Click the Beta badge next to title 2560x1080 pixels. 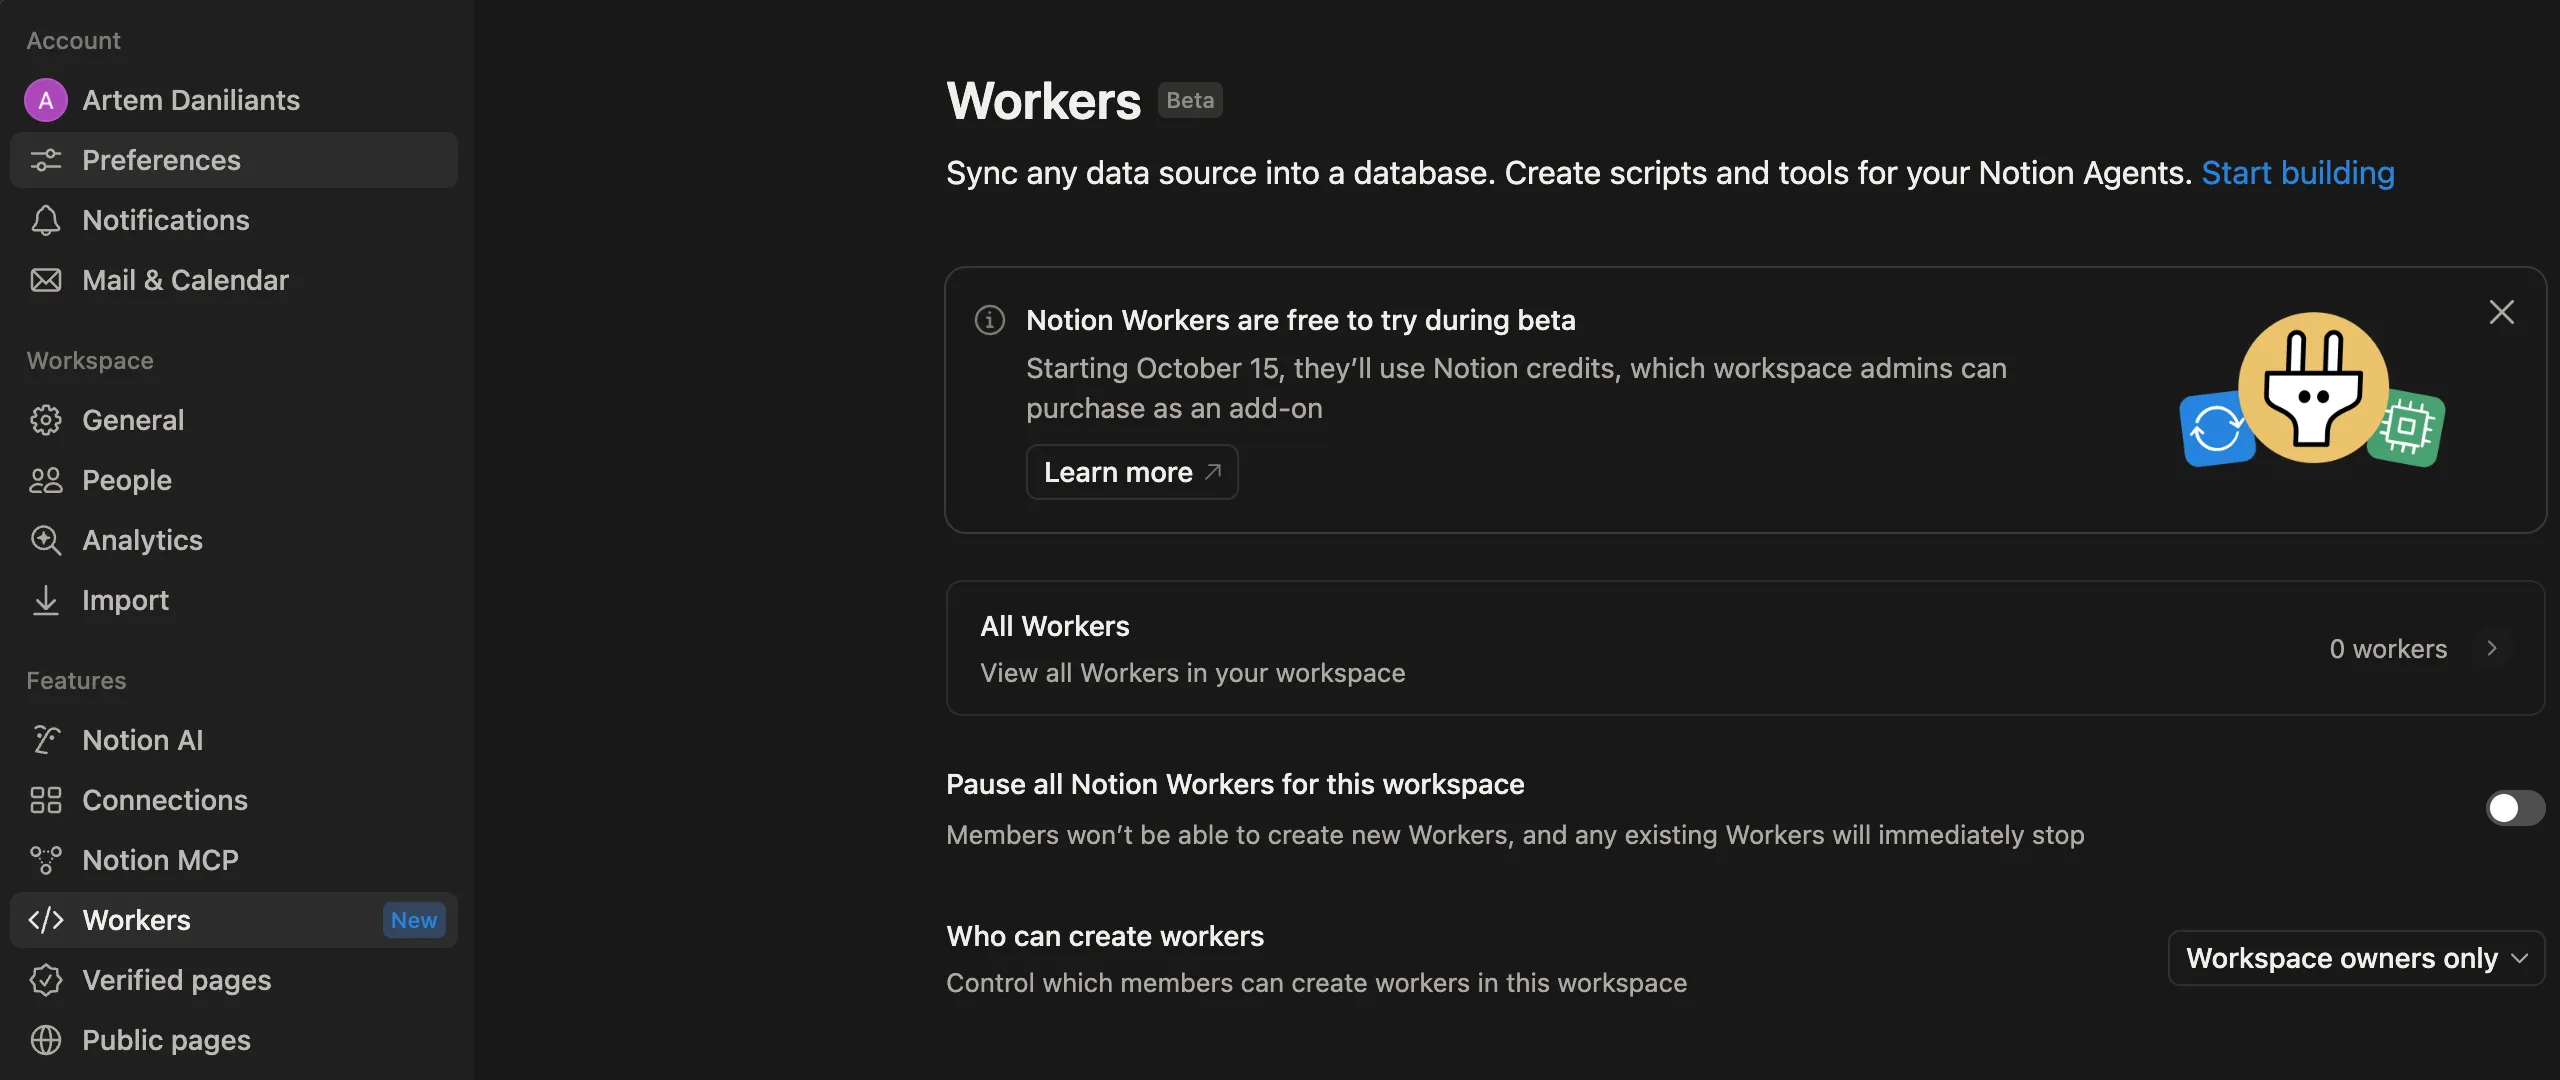1190,100
